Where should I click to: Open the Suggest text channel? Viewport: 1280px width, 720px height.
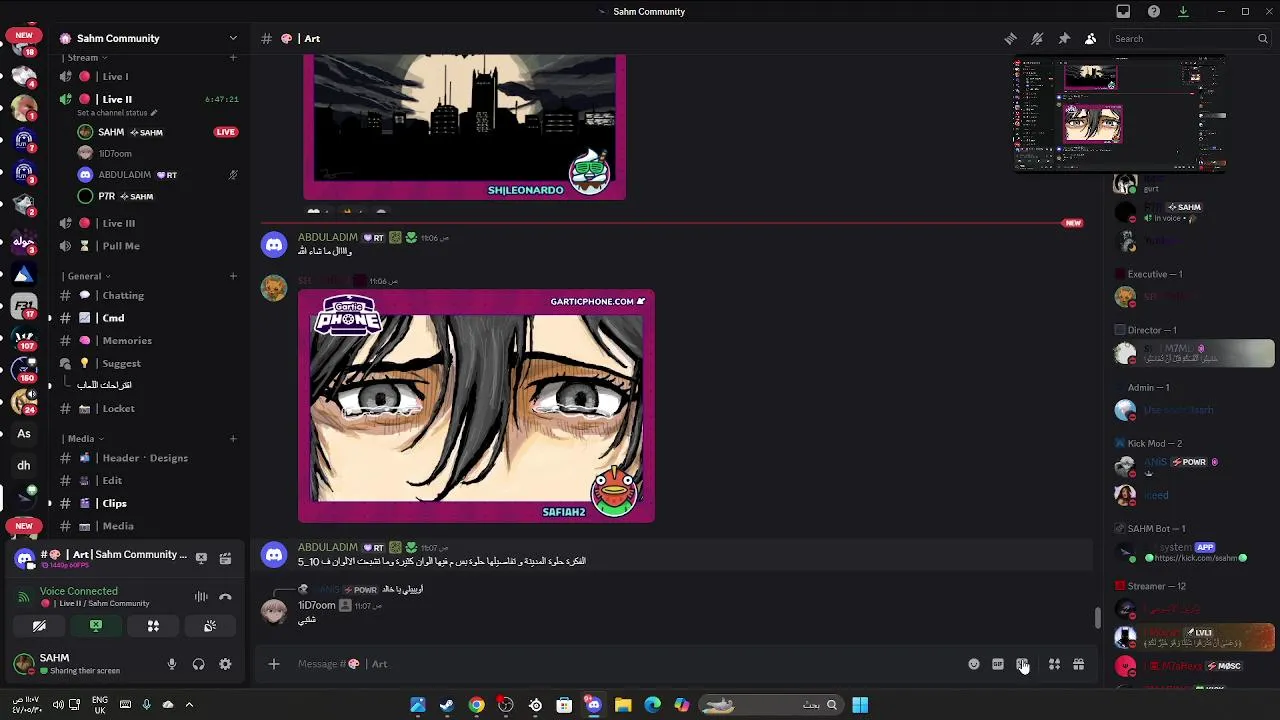(x=150, y=364)
